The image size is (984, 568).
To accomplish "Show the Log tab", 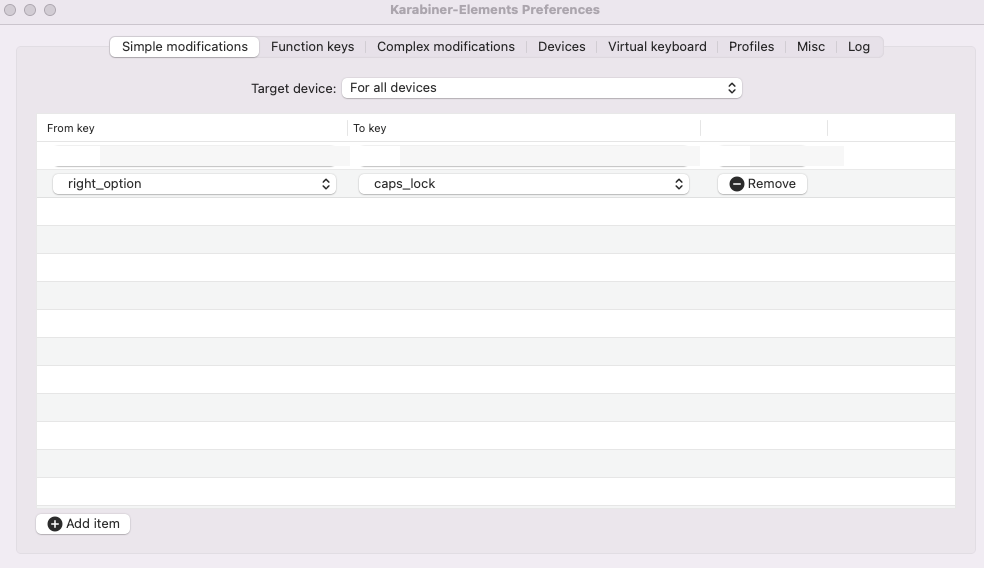I will [x=858, y=47].
